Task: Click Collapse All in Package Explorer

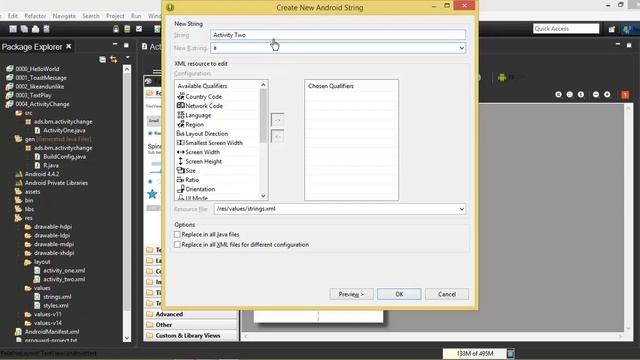Action: click(x=102, y=60)
